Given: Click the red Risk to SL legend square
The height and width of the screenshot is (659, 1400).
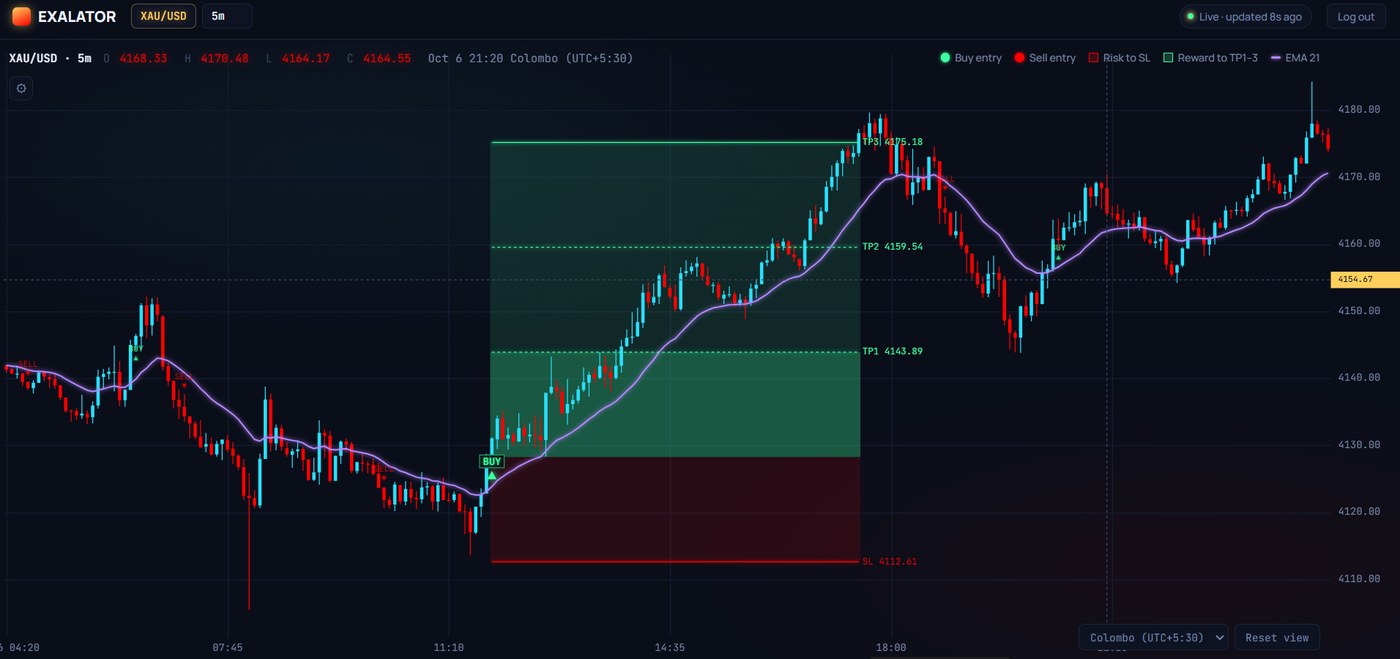Looking at the screenshot, I should (x=1093, y=58).
